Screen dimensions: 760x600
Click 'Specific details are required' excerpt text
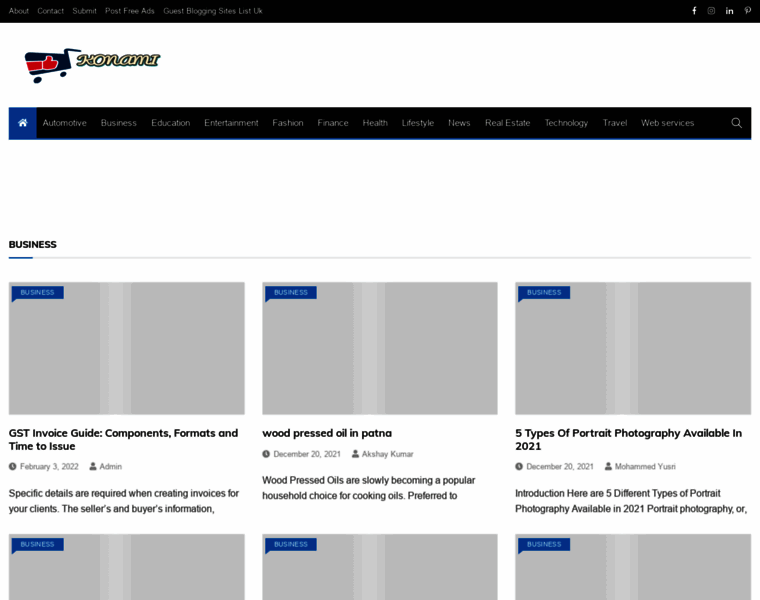[x=124, y=501]
